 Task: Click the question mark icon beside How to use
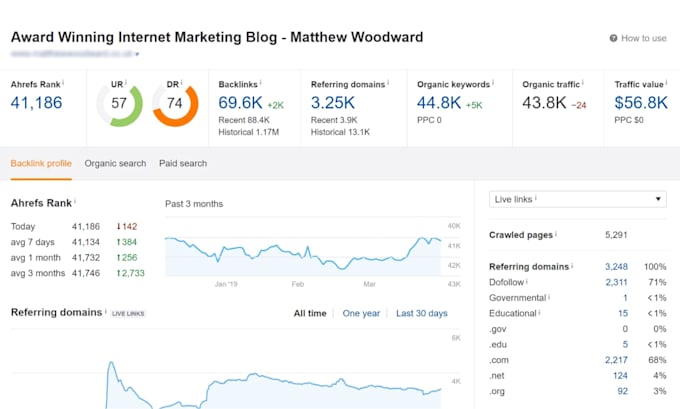[x=613, y=38]
